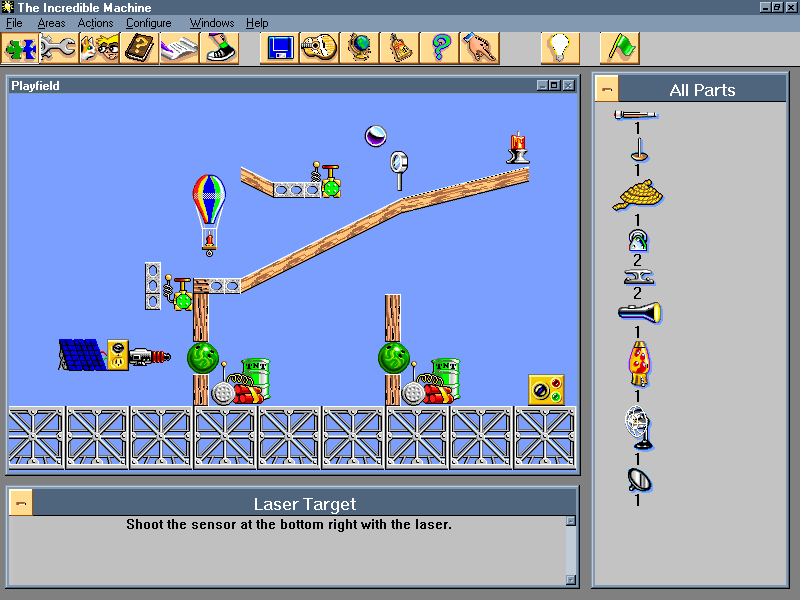The image size is (800, 600).
Task: Select the rope cleat part in parts bin
Action: [638, 277]
